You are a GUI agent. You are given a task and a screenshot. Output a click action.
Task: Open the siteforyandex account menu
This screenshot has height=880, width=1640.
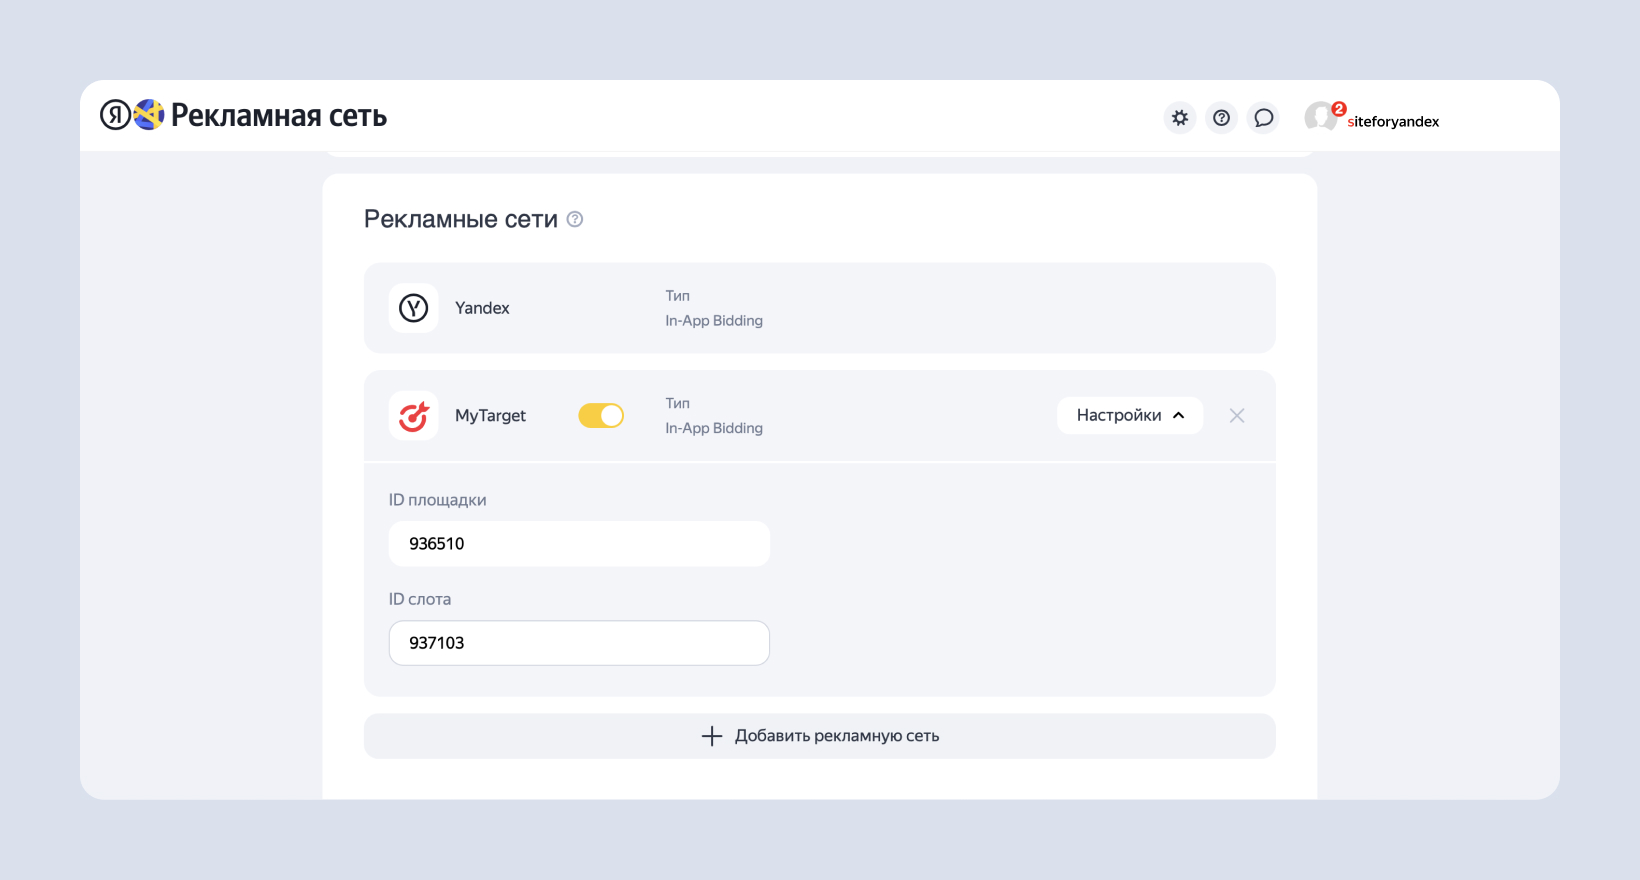click(x=1393, y=122)
